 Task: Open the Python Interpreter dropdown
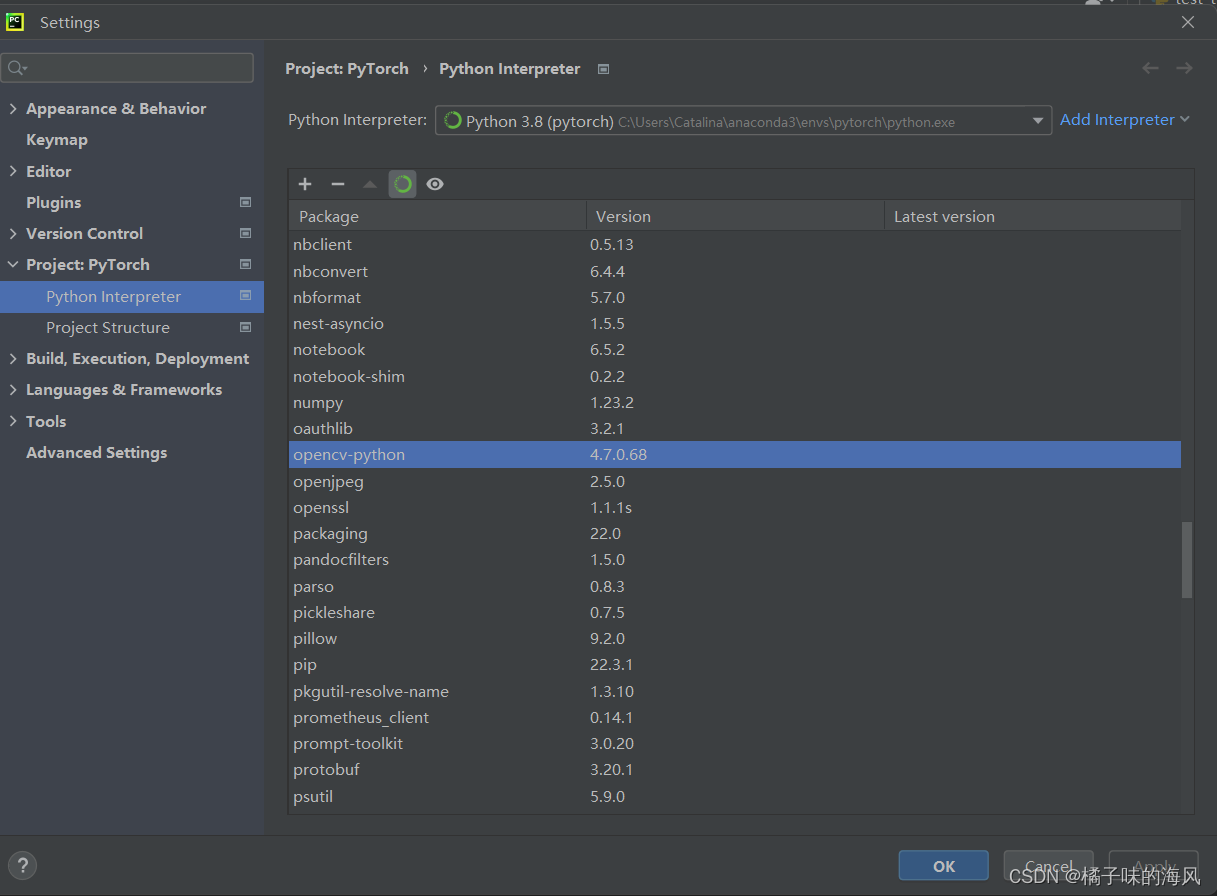pos(743,120)
